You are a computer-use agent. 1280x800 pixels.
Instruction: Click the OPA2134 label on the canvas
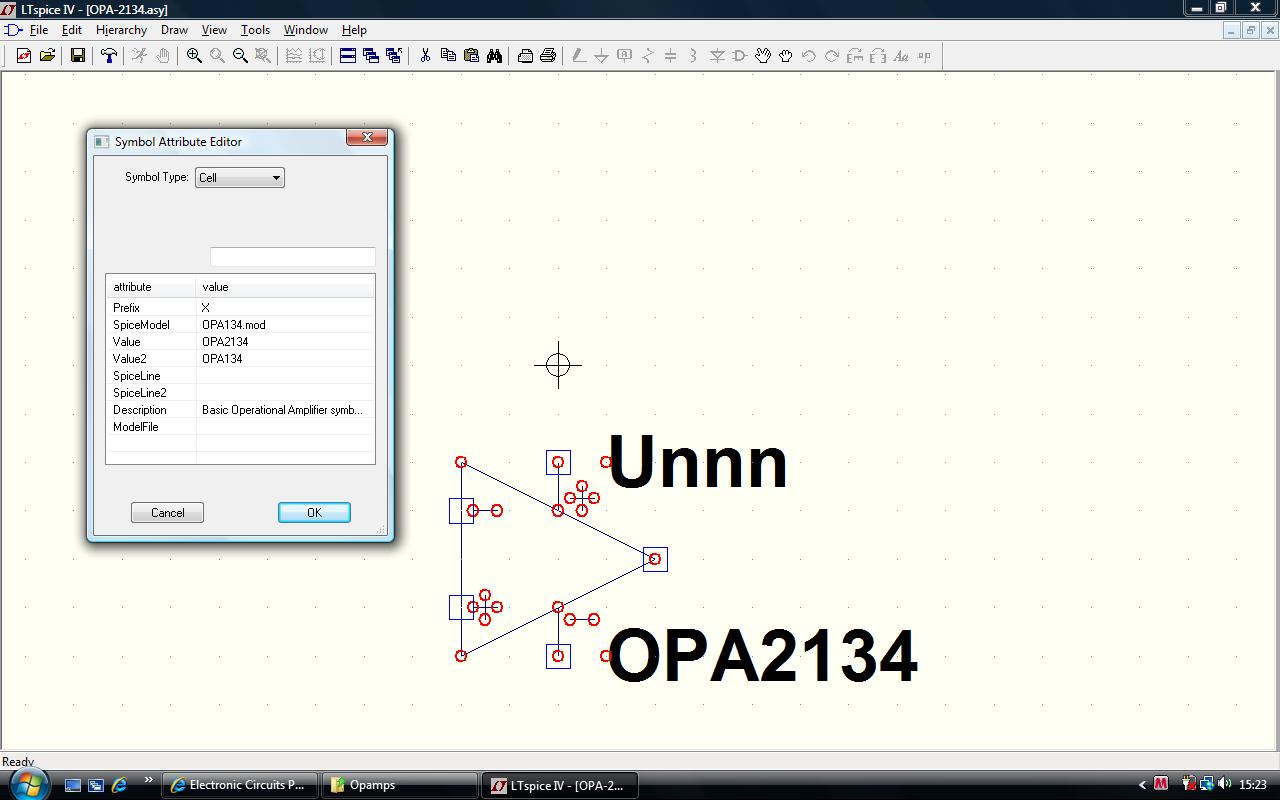(762, 656)
